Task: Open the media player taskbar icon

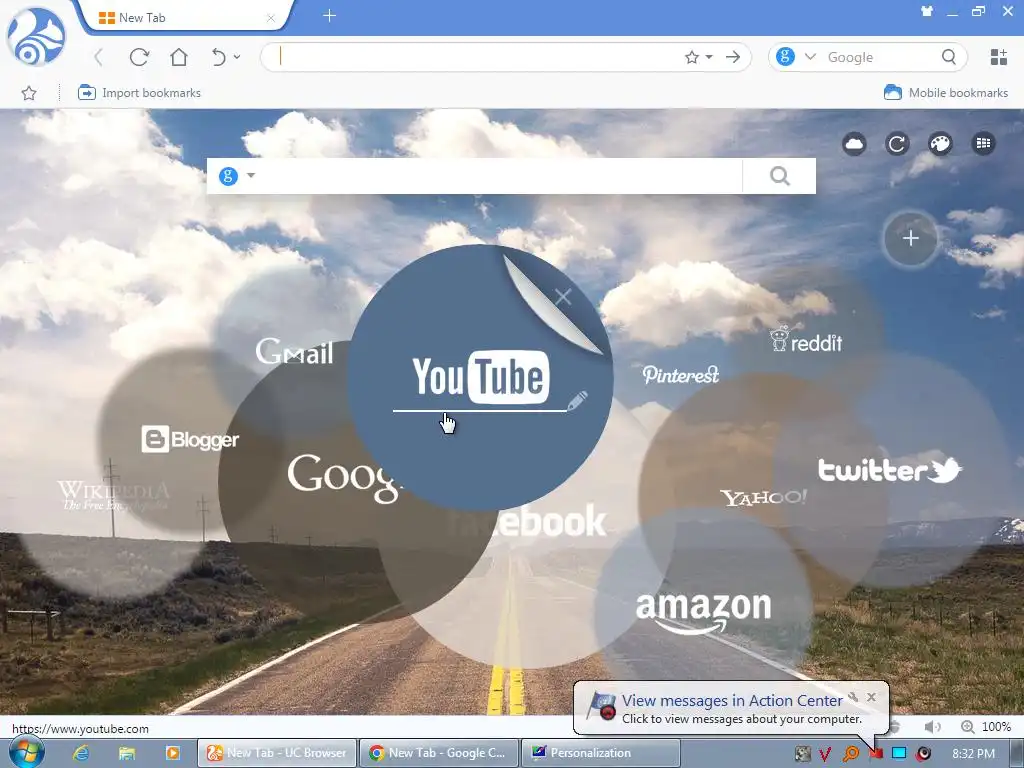Action: coord(172,753)
